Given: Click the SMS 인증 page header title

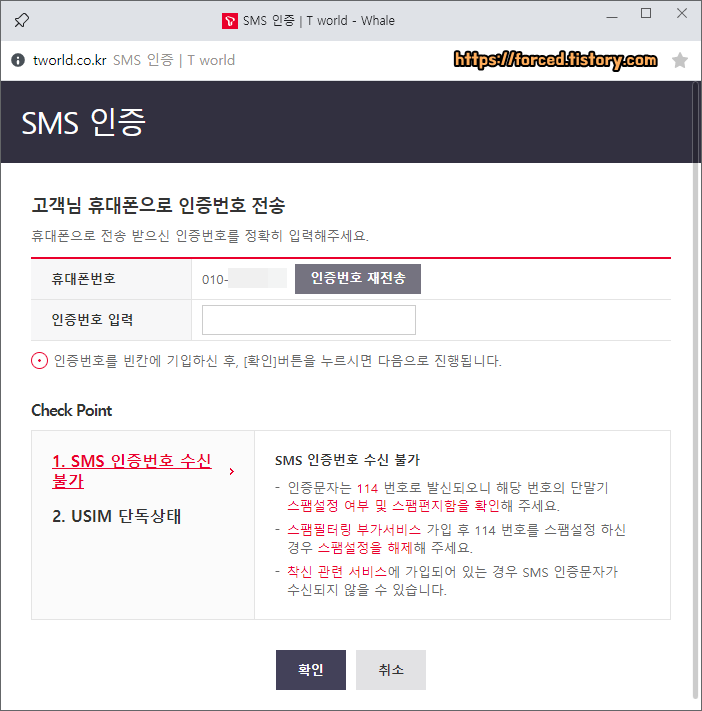Looking at the screenshot, I should point(83,122).
